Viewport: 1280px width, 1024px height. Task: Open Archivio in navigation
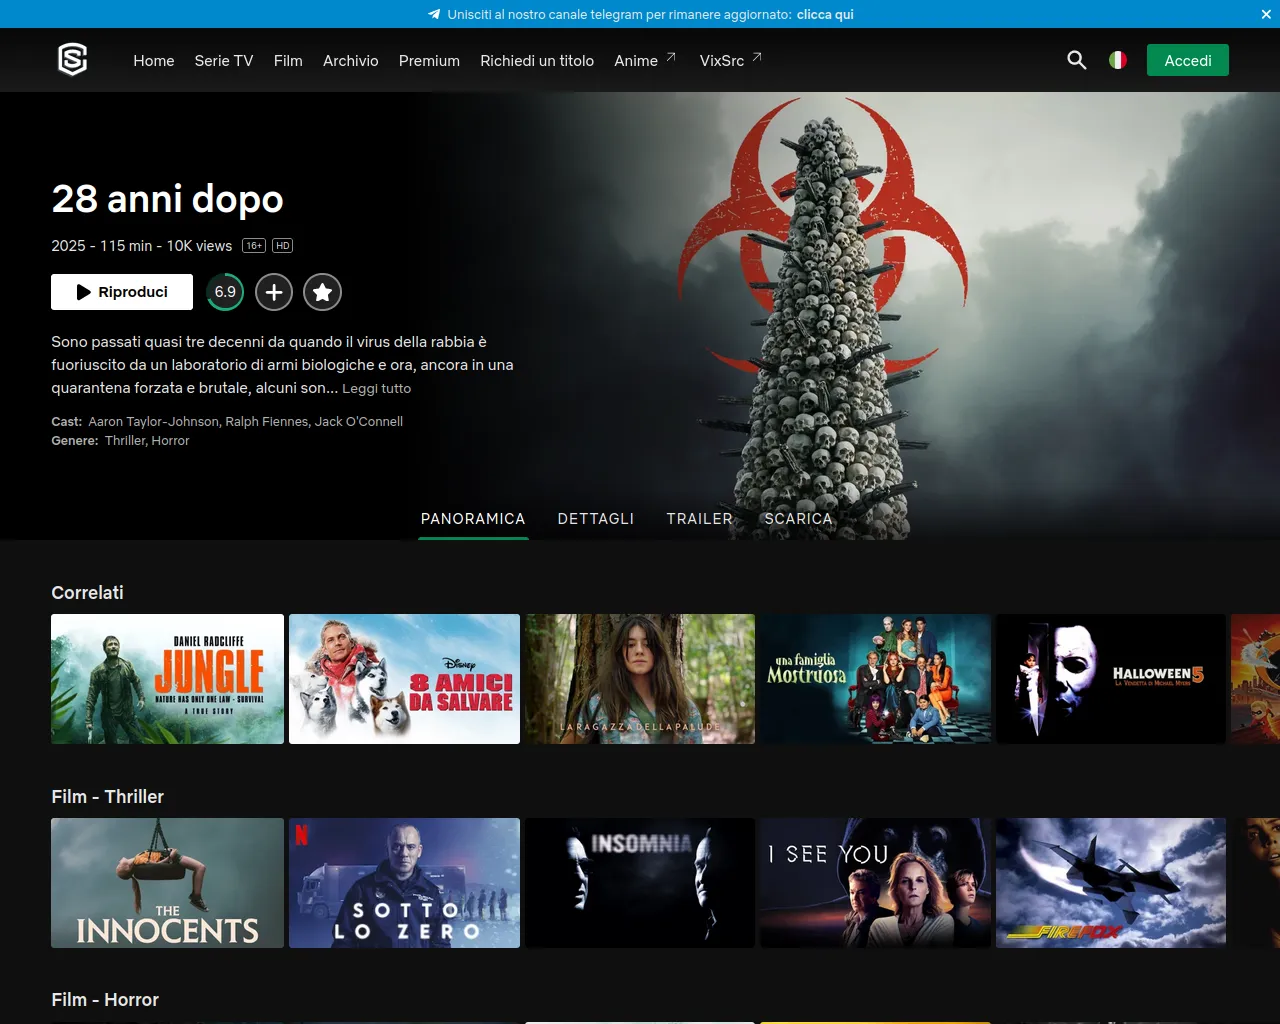tap(351, 60)
